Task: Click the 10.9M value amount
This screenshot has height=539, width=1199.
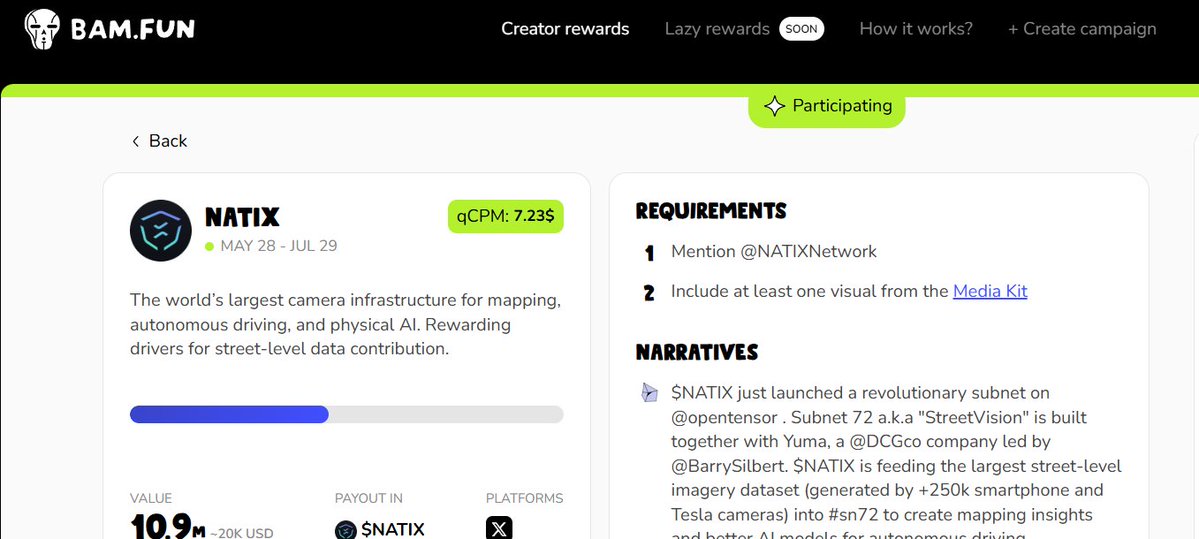Action: tap(167, 528)
